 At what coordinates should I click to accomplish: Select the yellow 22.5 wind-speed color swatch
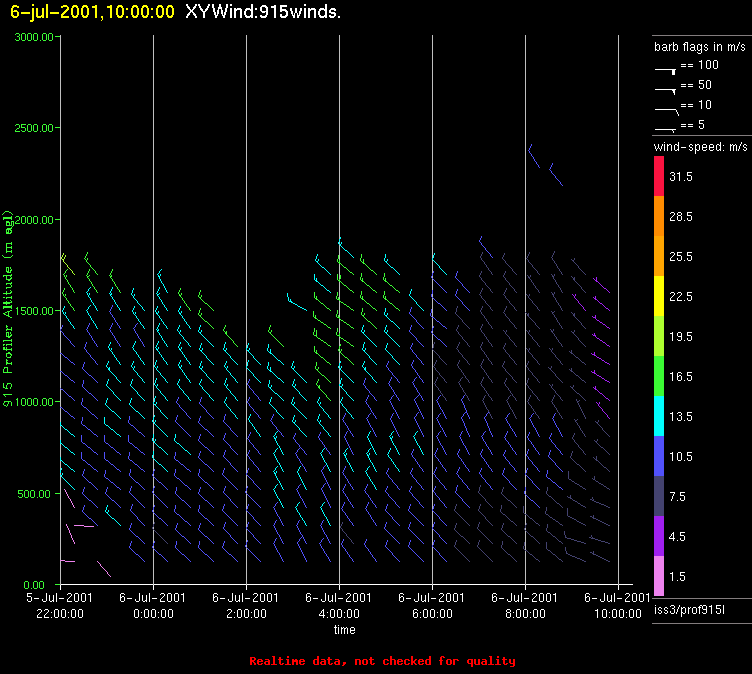tap(659, 296)
